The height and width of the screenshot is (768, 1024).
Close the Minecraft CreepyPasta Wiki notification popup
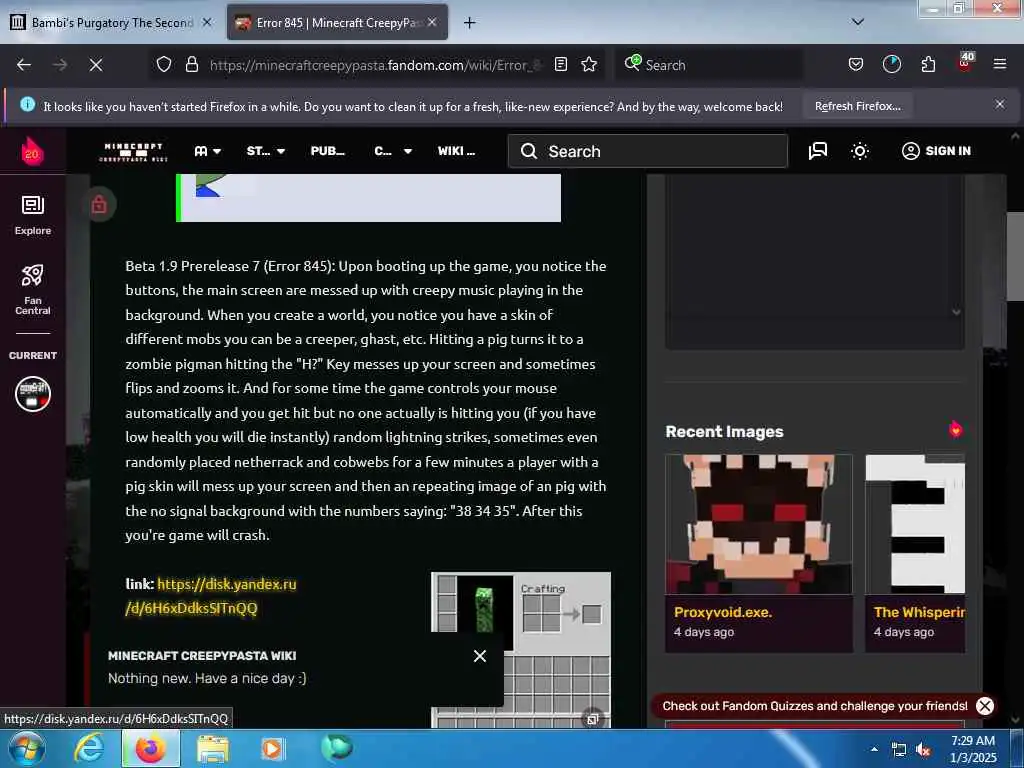click(x=479, y=656)
